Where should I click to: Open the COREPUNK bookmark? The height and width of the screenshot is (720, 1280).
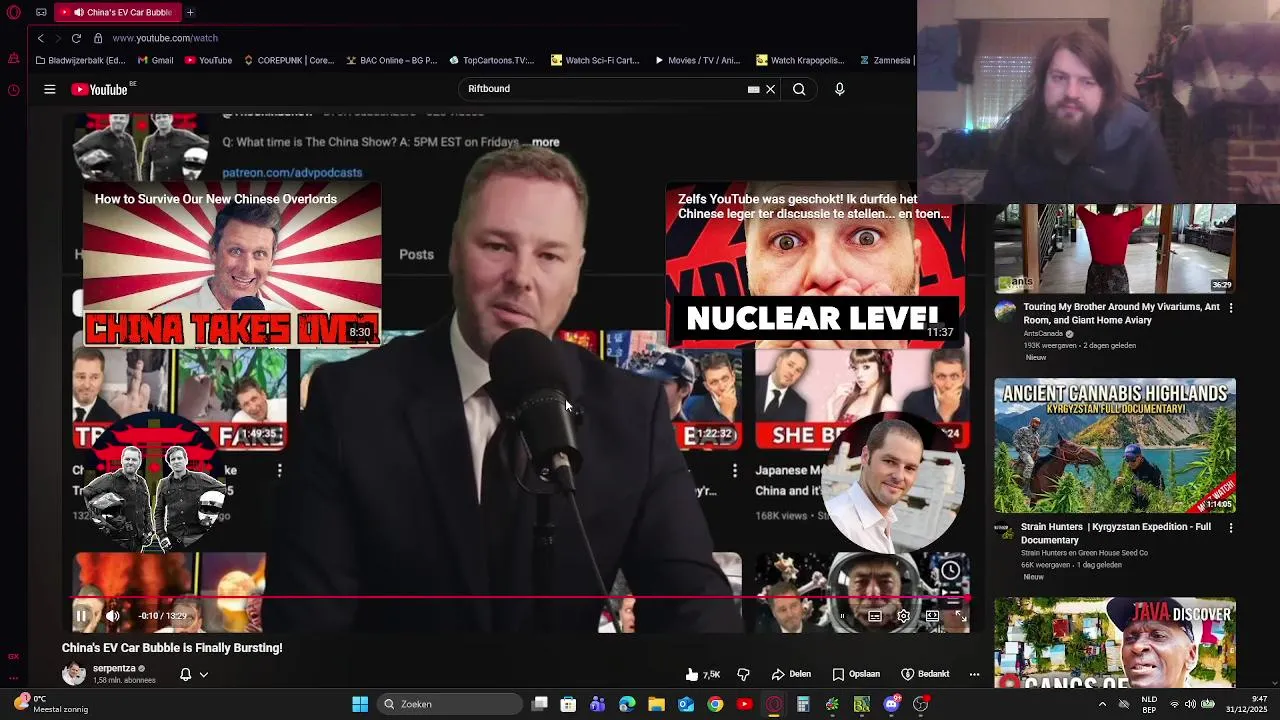288,60
